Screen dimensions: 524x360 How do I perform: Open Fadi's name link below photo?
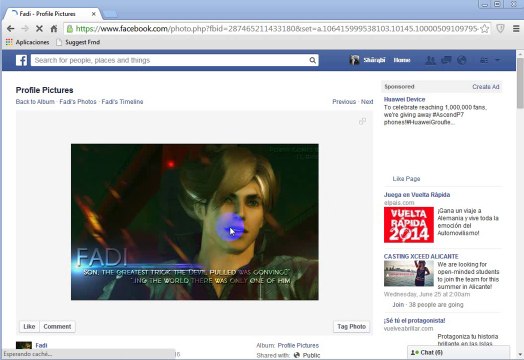pos(41,345)
